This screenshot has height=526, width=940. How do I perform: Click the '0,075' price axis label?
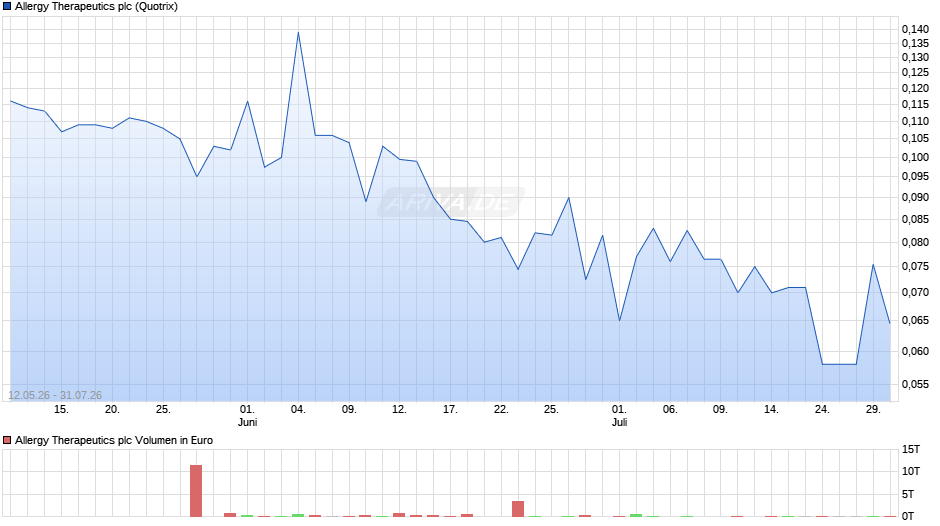[915, 266]
